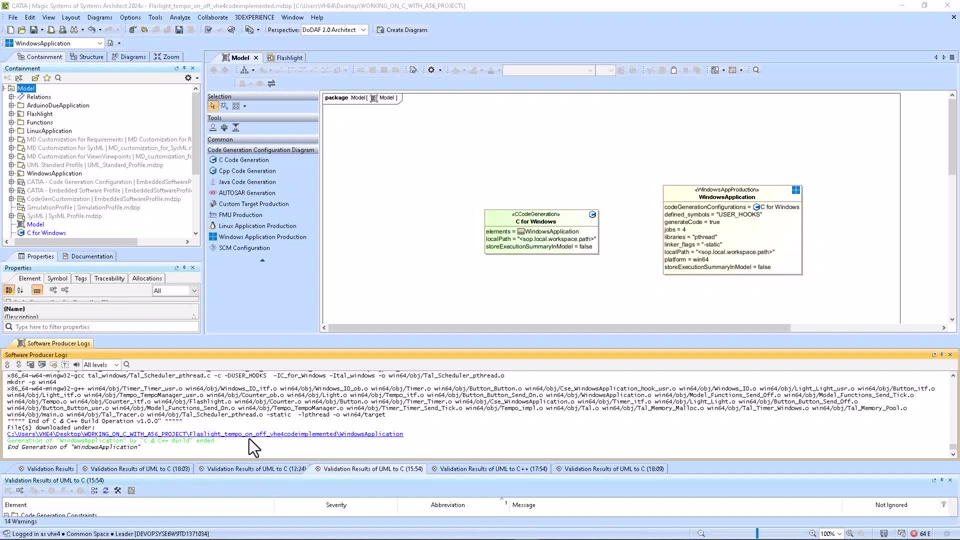Open the generated WindowsApplication folder link

tap(205, 434)
